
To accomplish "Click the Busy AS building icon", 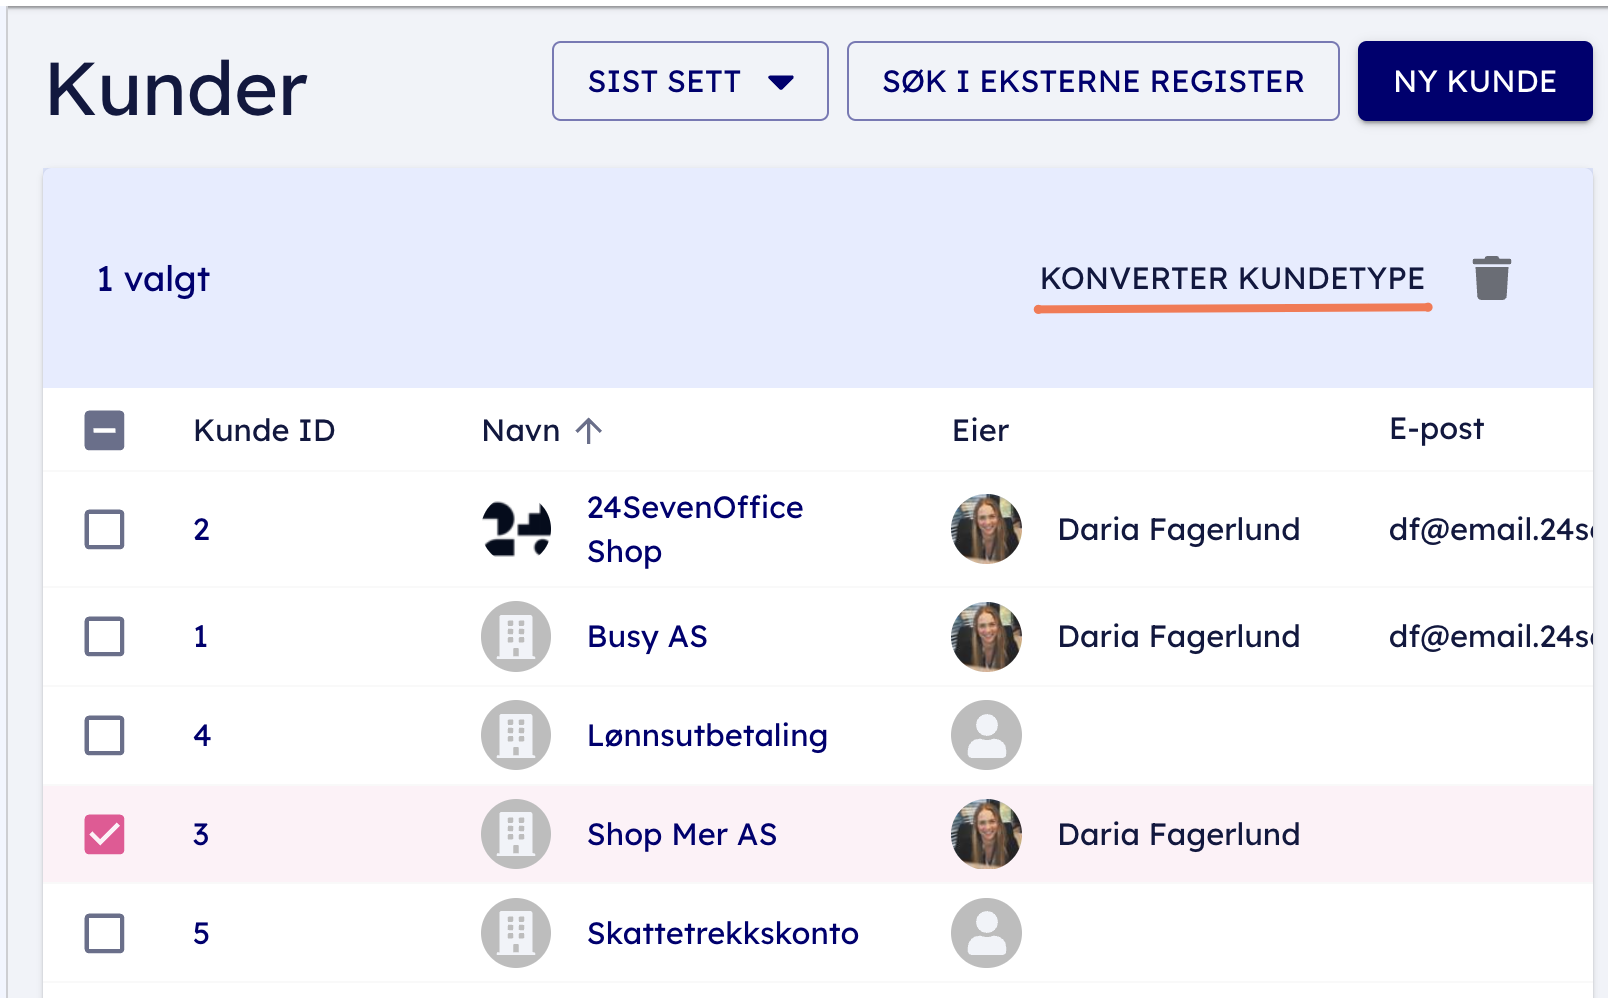I will [x=516, y=636].
